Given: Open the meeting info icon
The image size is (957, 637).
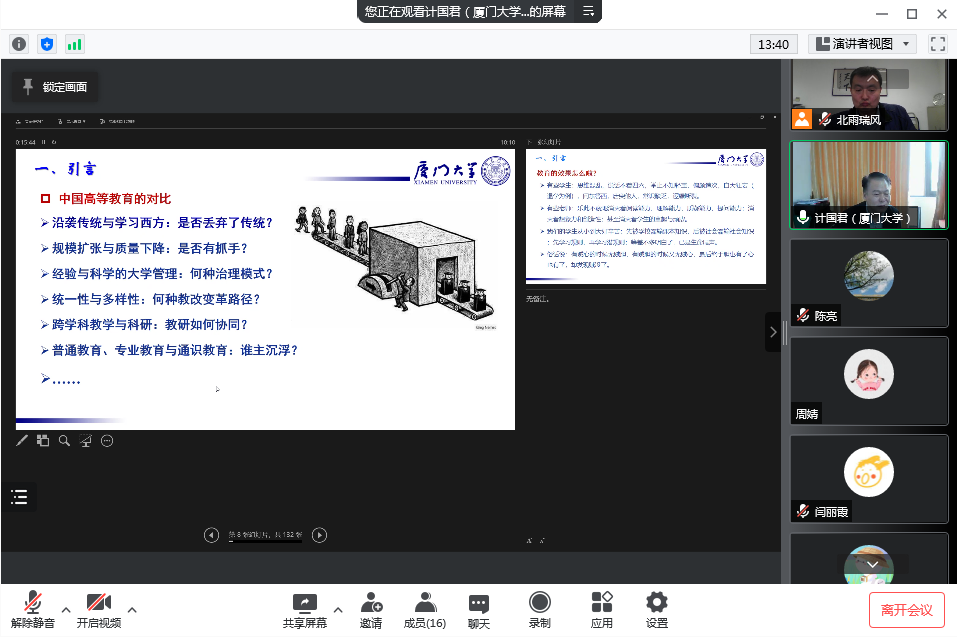Looking at the screenshot, I should tap(19, 44).
